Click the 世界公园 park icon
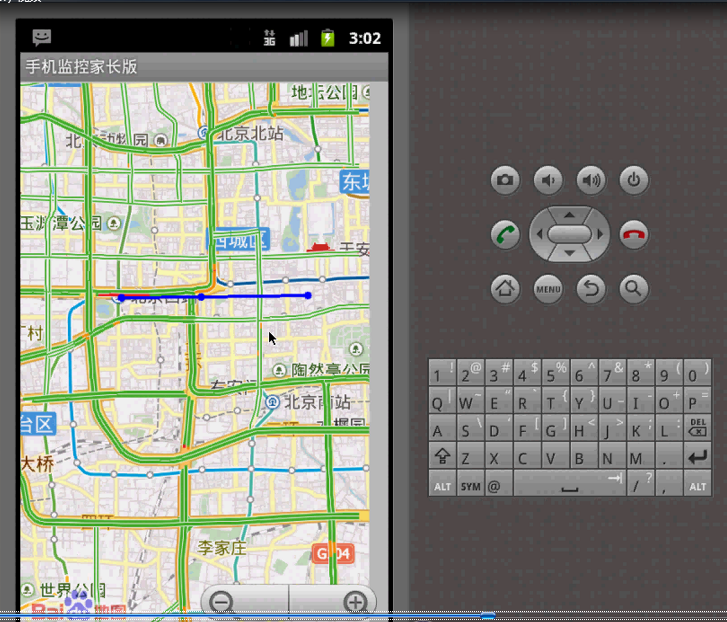This screenshot has width=727, height=622. (28, 590)
